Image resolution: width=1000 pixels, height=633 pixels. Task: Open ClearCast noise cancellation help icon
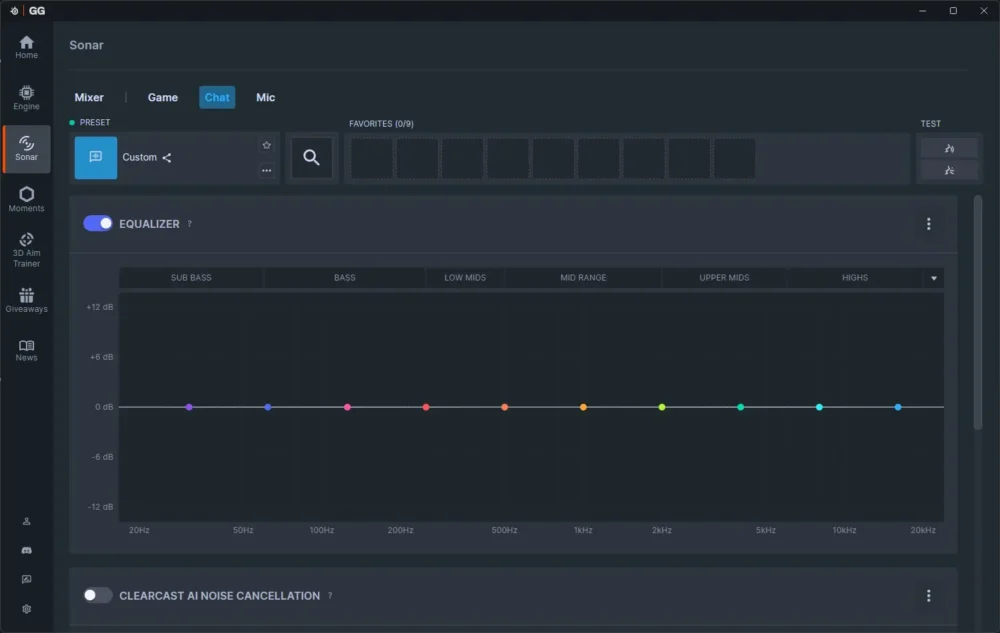click(x=330, y=595)
